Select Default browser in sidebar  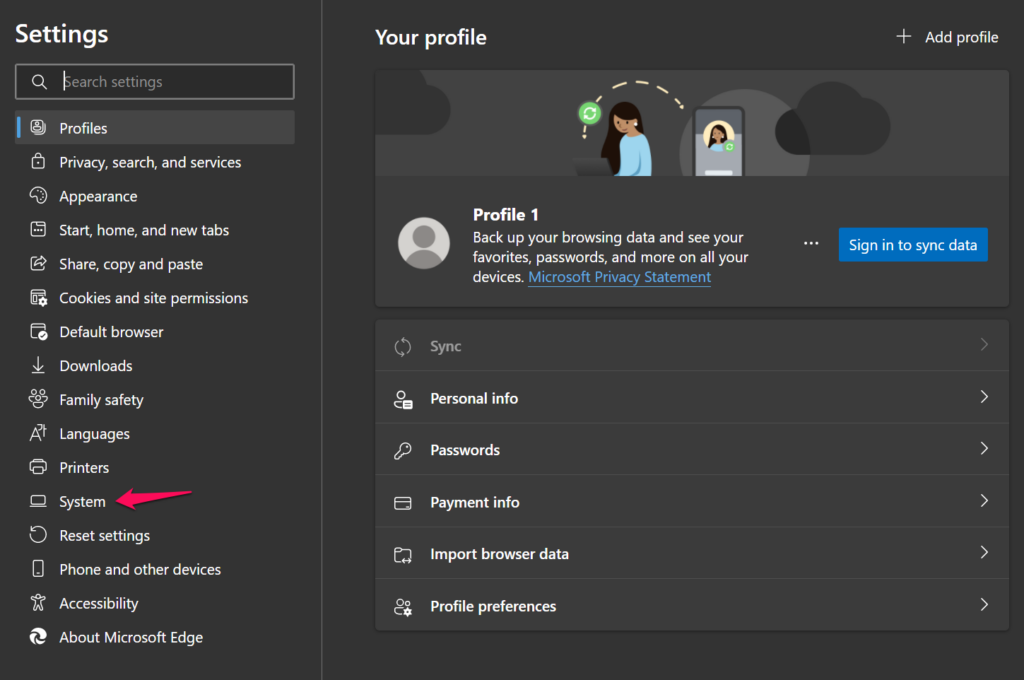tap(155, 332)
